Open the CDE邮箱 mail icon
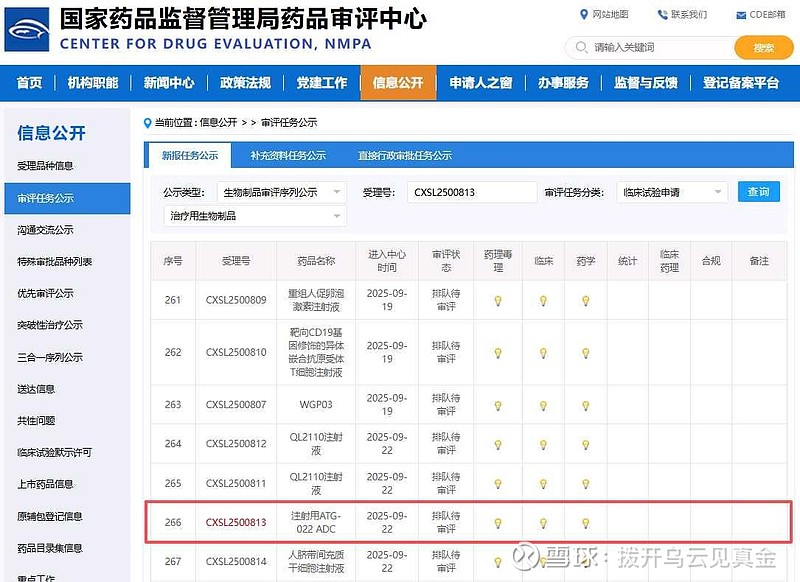 pyautogui.click(x=740, y=15)
